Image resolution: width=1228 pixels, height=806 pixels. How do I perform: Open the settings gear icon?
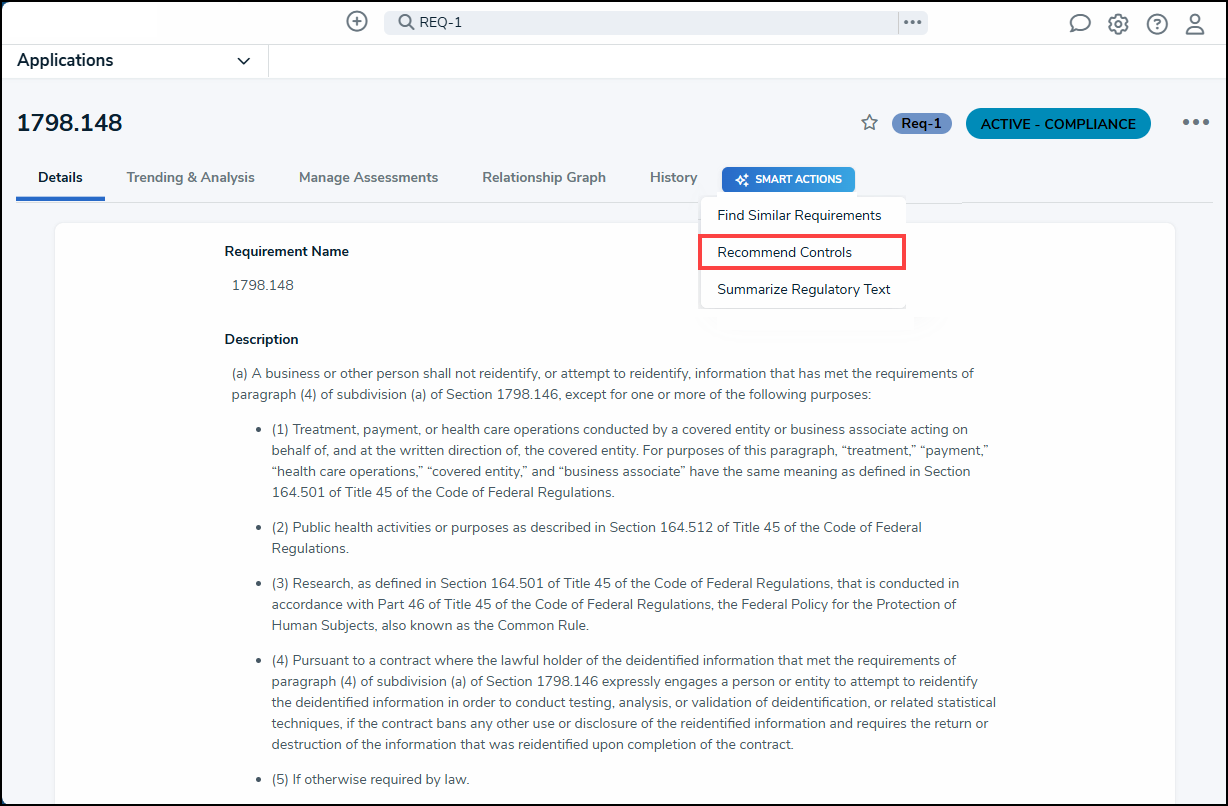1118,24
